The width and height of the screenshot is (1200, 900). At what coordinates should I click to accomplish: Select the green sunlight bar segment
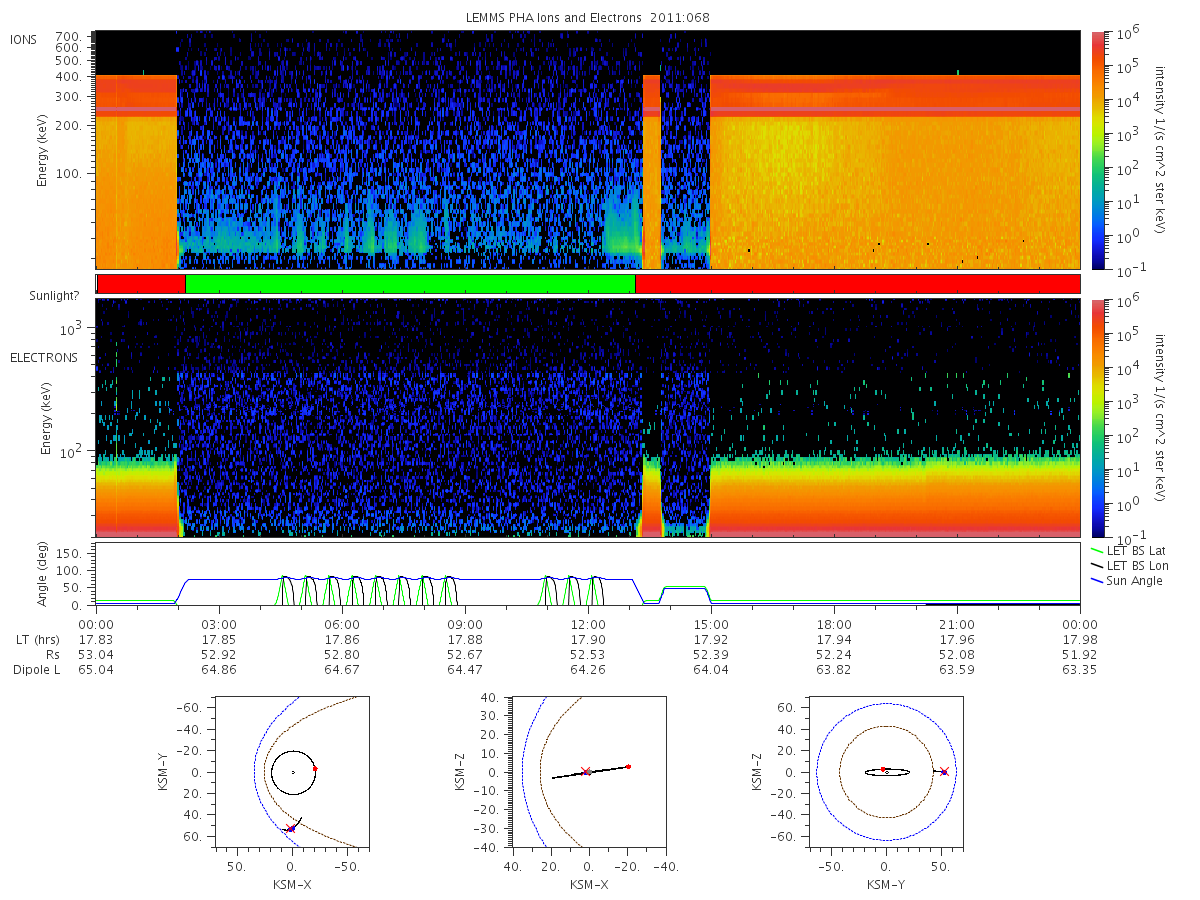click(x=410, y=284)
